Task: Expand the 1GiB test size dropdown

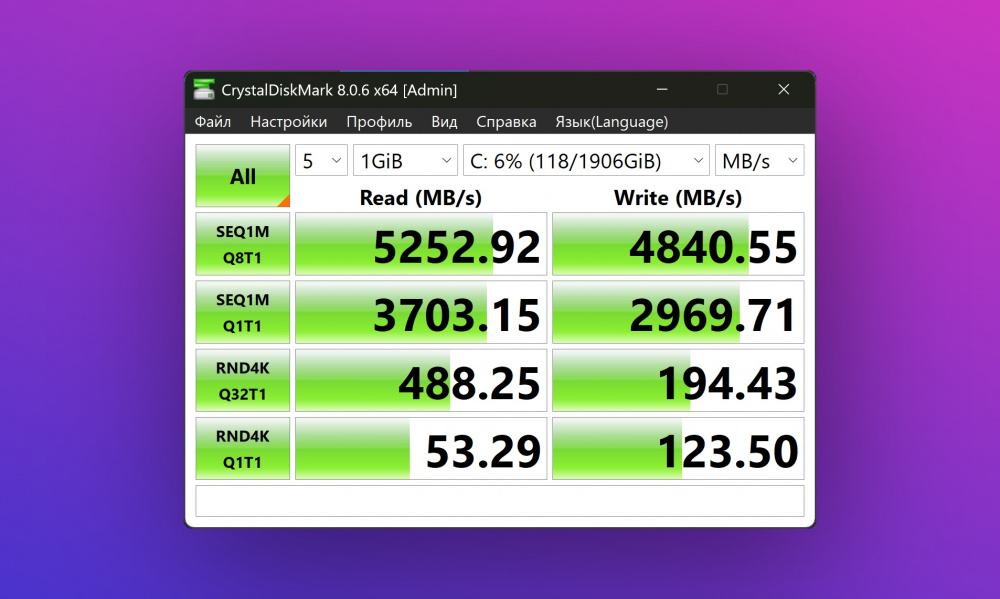Action: [406, 160]
